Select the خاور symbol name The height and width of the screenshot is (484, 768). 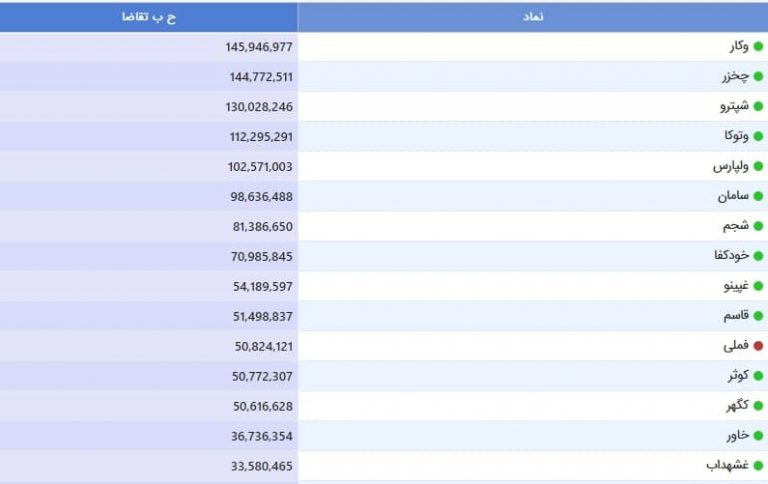(738, 435)
